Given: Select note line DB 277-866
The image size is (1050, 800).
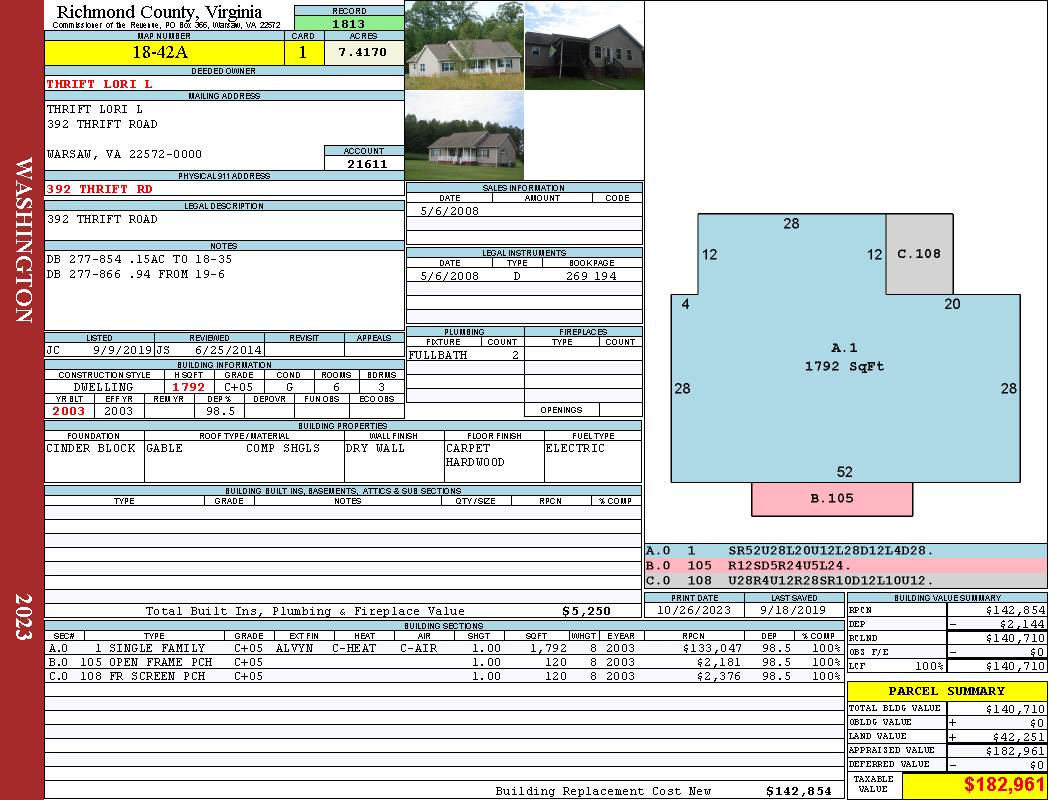Looking at the screenshot, I should coord(135,274).
